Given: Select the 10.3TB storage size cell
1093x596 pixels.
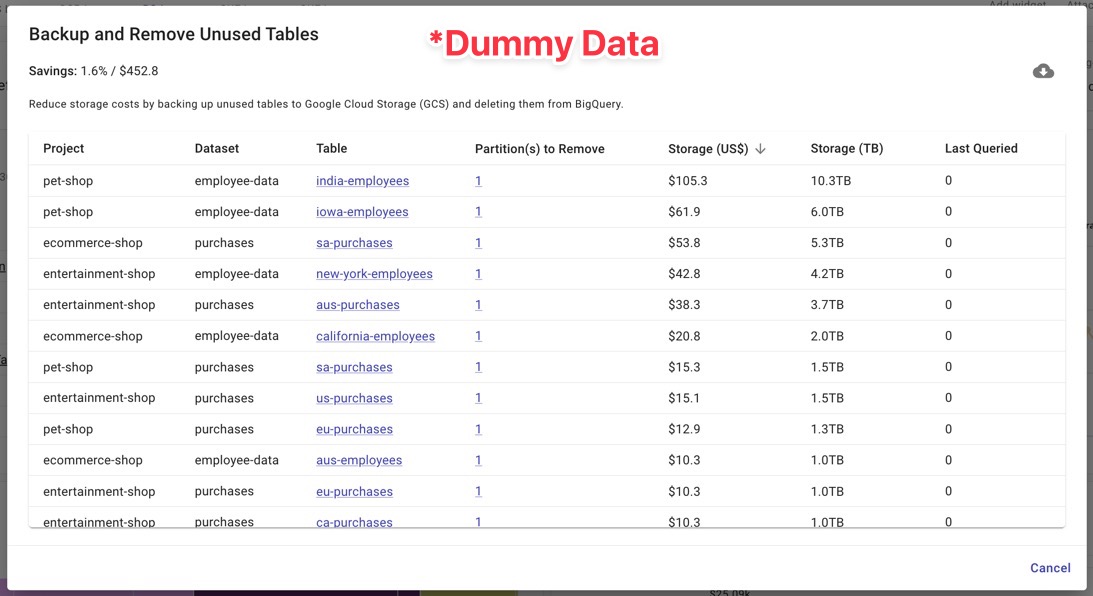Looking at the screenshot, I should pyautogui.click(x=831, y=181).
